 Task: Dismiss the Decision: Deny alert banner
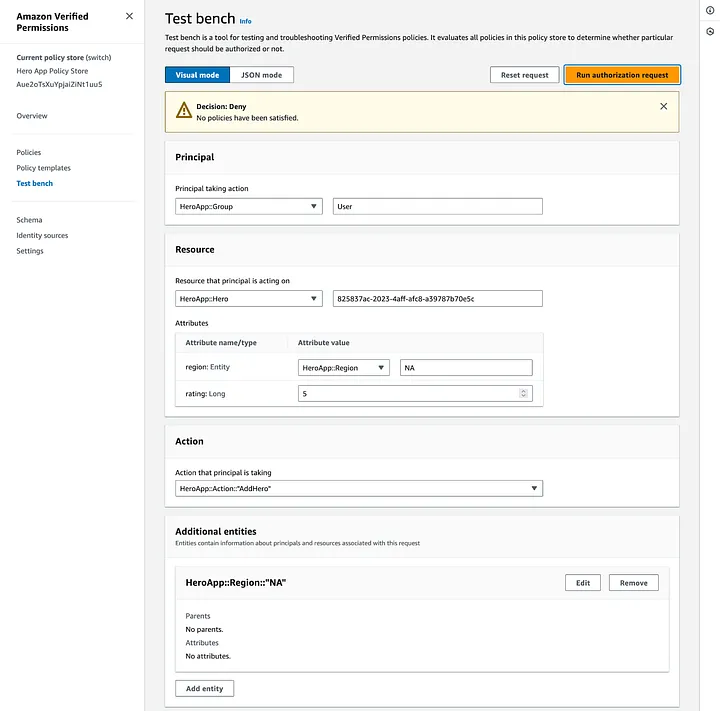tap(664, 106)
